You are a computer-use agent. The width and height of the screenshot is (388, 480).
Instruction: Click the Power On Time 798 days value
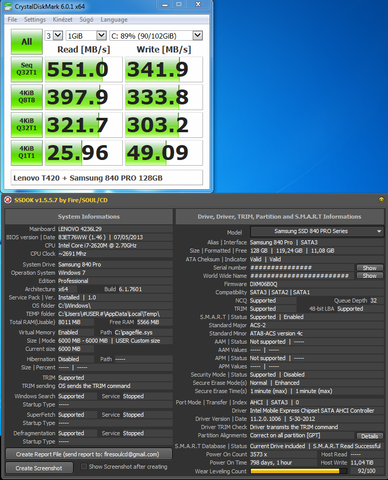point(271,463)
